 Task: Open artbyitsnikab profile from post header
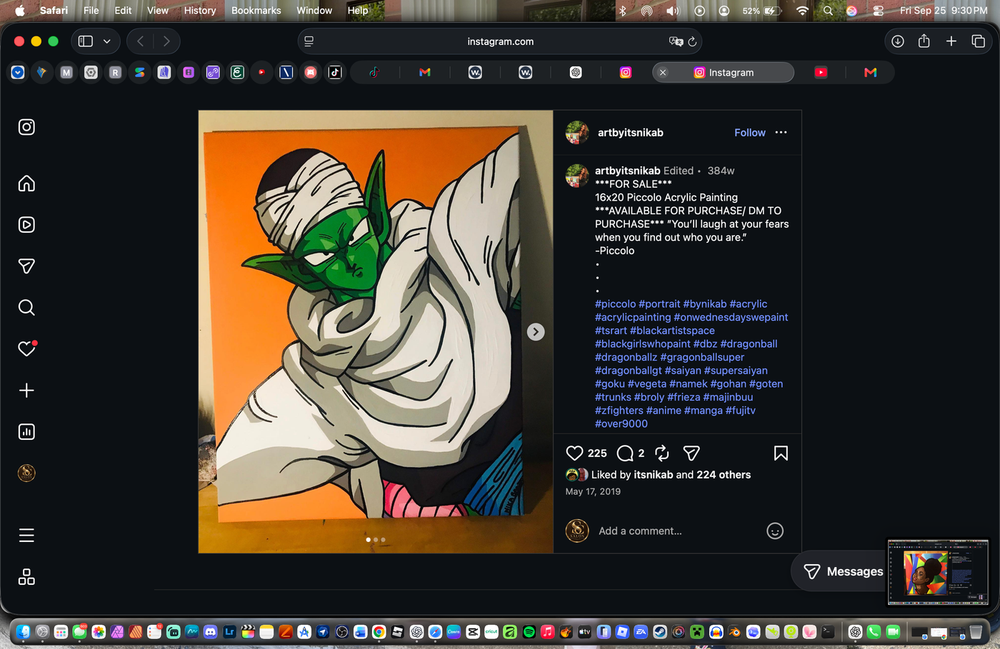click(x=630, y=133)
